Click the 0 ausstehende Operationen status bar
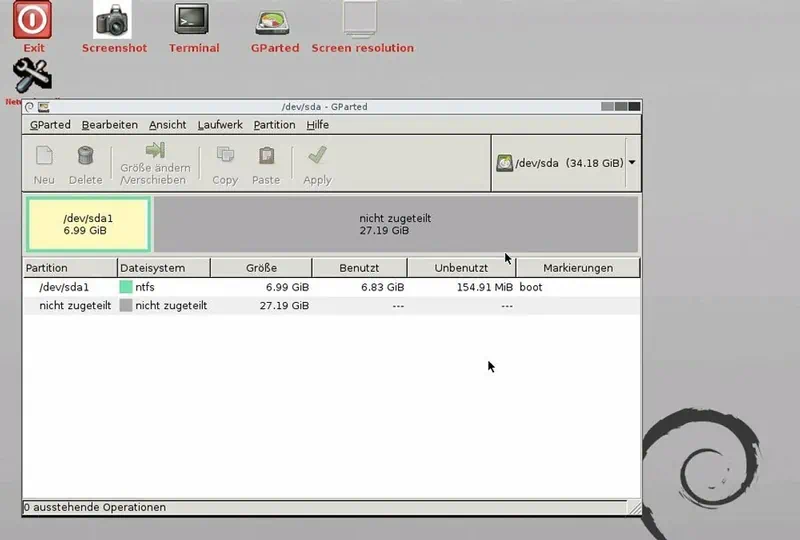Viewport: 800px width, 540px height. (324, 507)
